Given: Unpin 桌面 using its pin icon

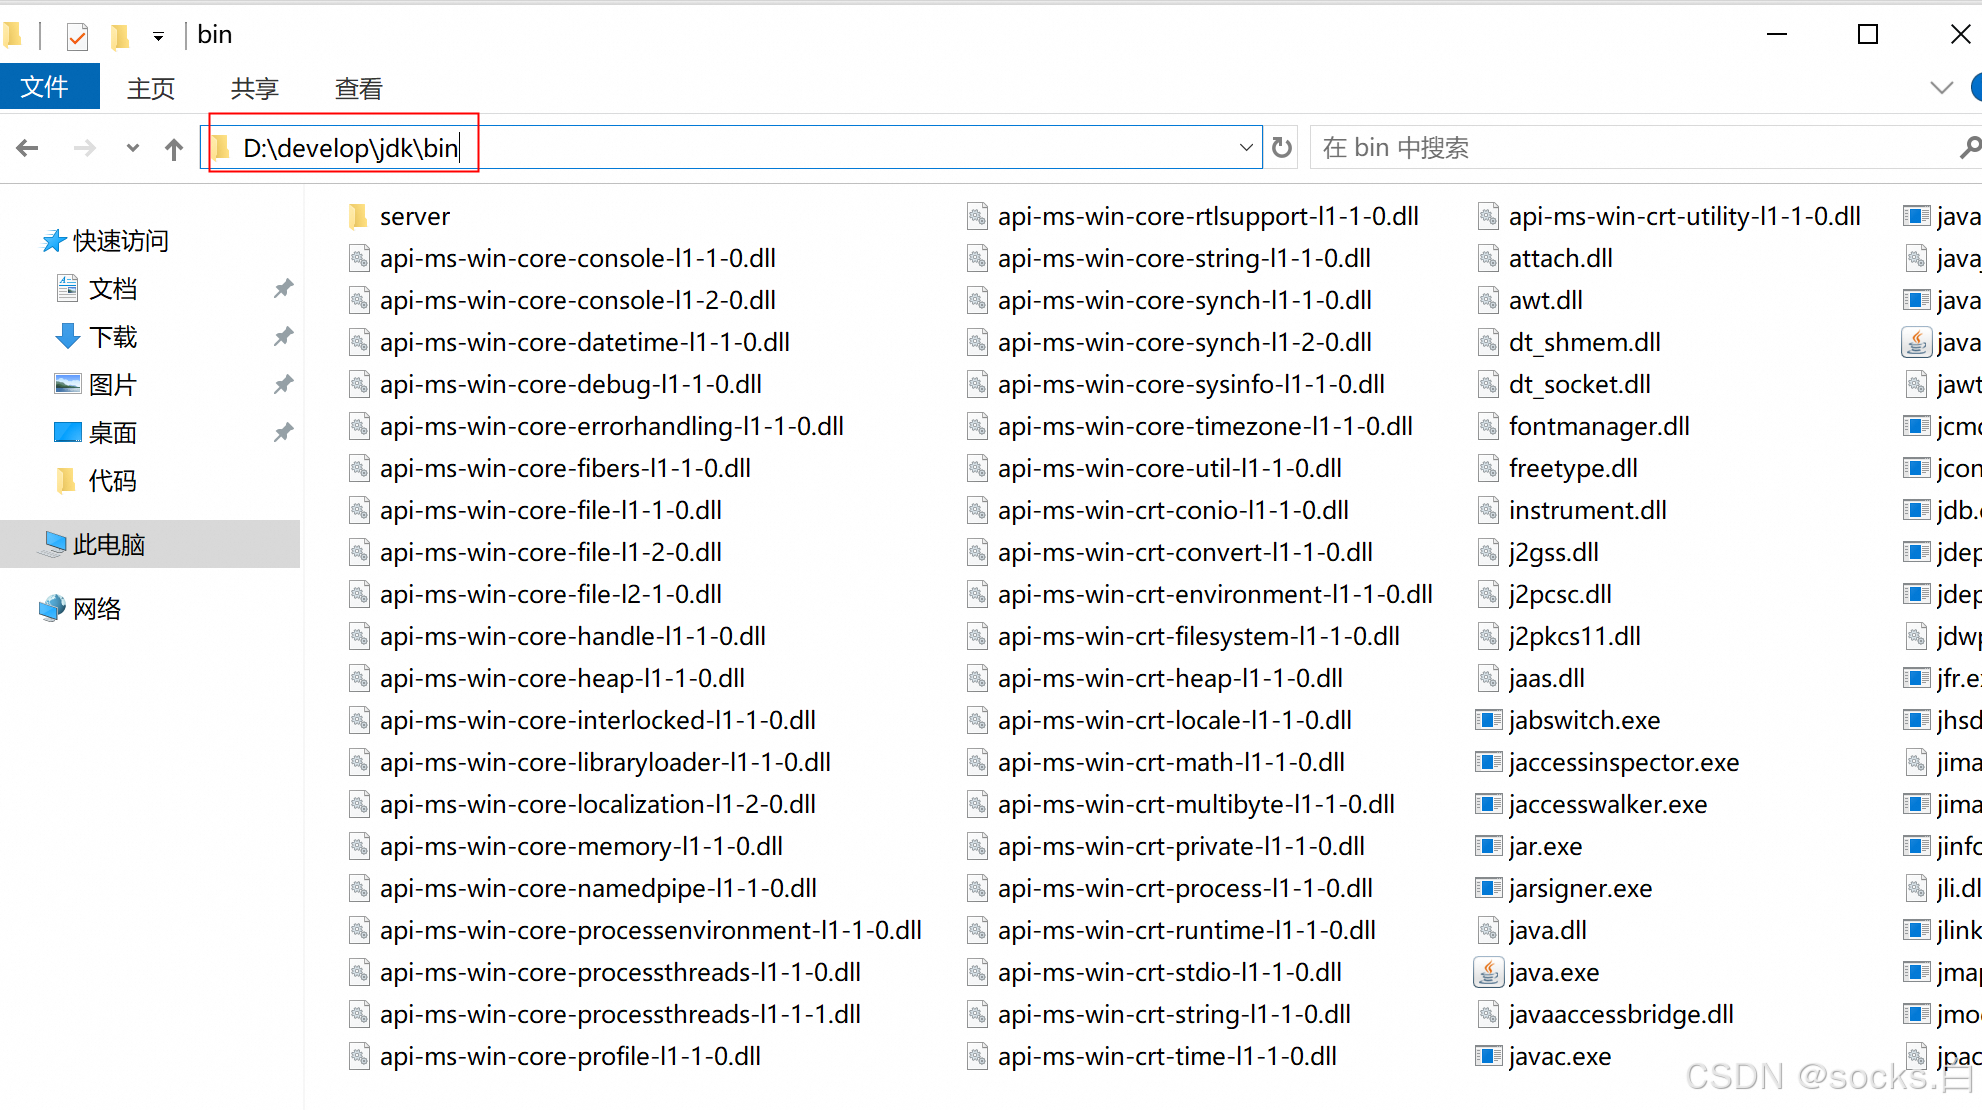Looking at the screenshot, I should click(284, 432).
